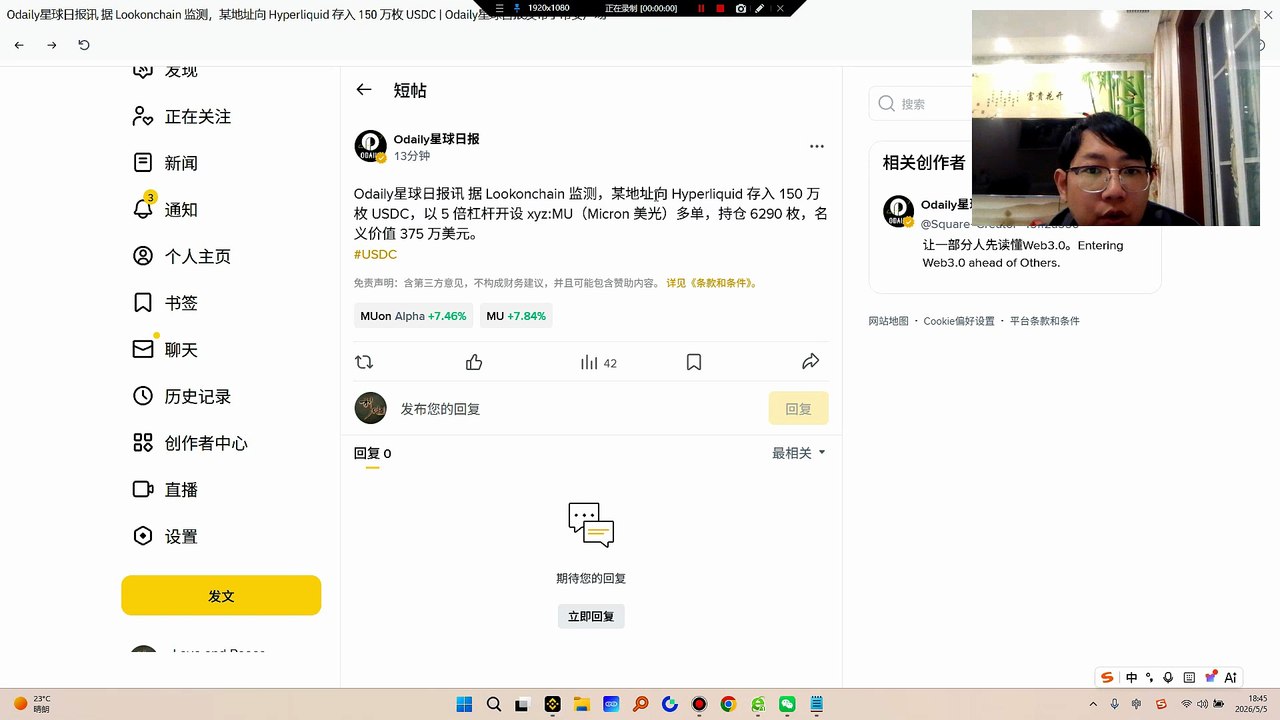Go forward with the browser forward arrow
The width and height of the screenshot is (1280, 720).
[x=52, y=45]
